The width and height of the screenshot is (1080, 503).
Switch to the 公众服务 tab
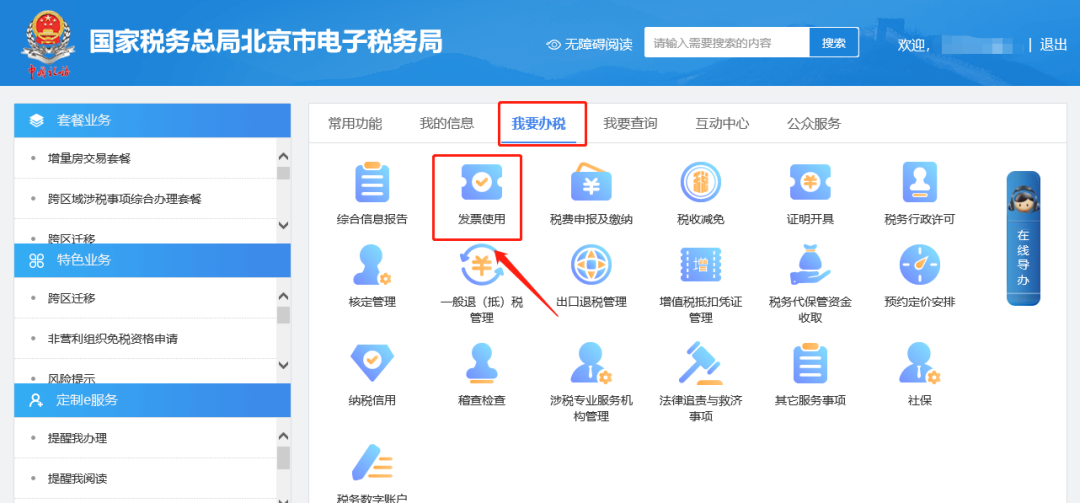click(x=814, y=124)
